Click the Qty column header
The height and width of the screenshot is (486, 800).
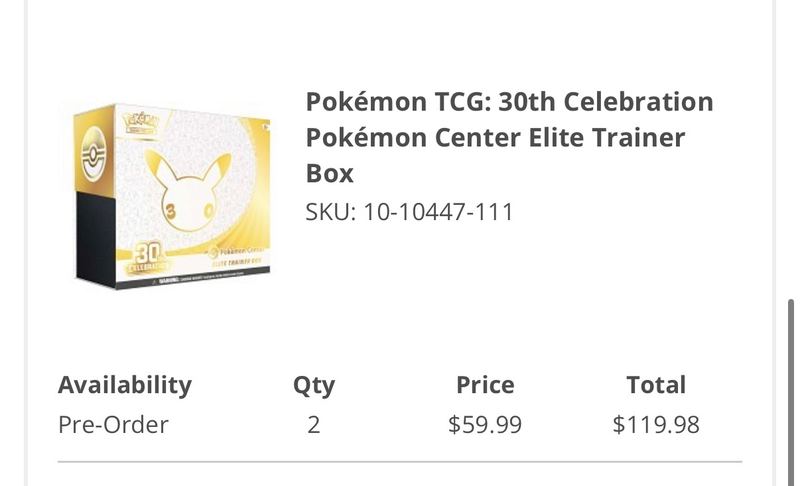tap(314, 386)
